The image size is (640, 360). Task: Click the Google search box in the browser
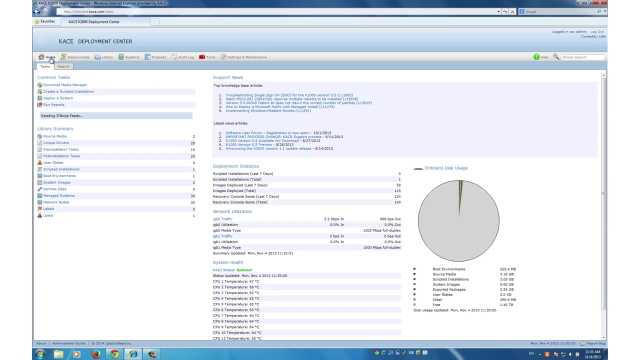click(x=561, y=11)
